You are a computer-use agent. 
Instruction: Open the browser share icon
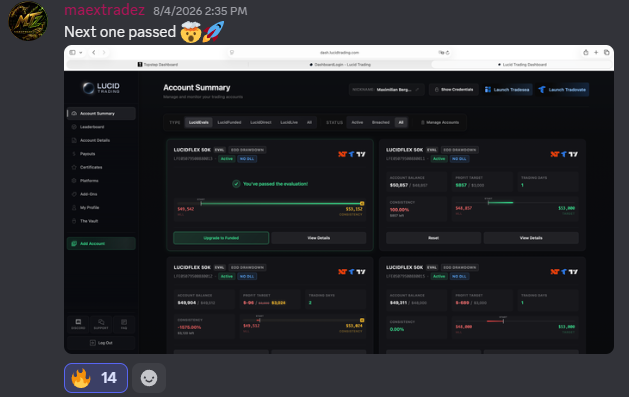(586, 53)
